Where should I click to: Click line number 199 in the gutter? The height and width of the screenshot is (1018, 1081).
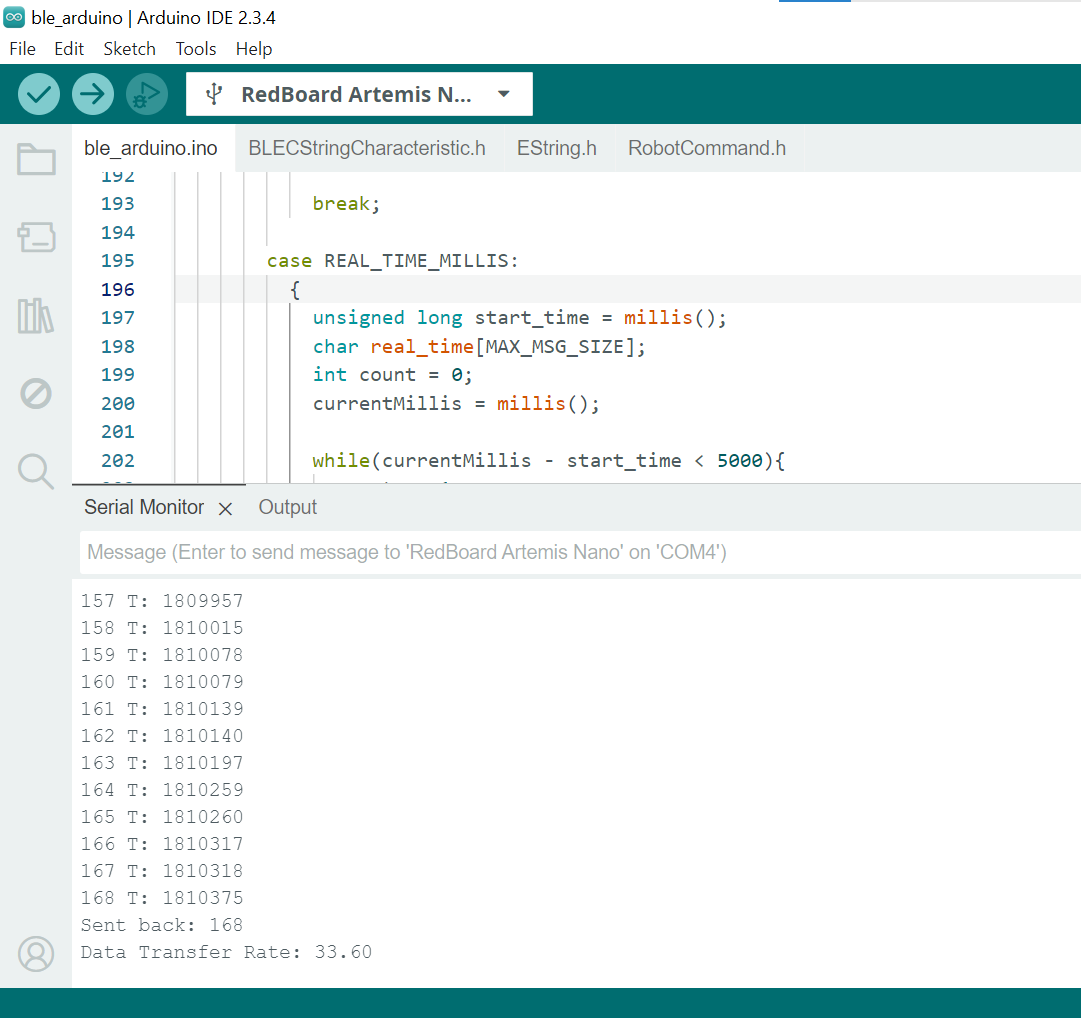click(x=118, y=375)
